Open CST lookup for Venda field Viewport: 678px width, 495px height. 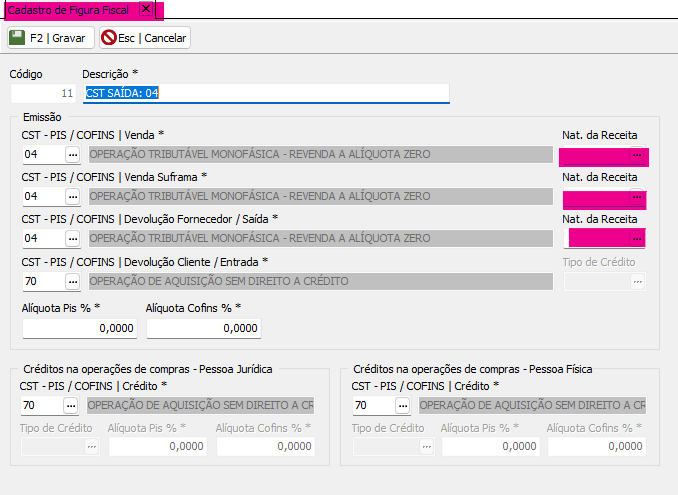(x=72, y=155)
